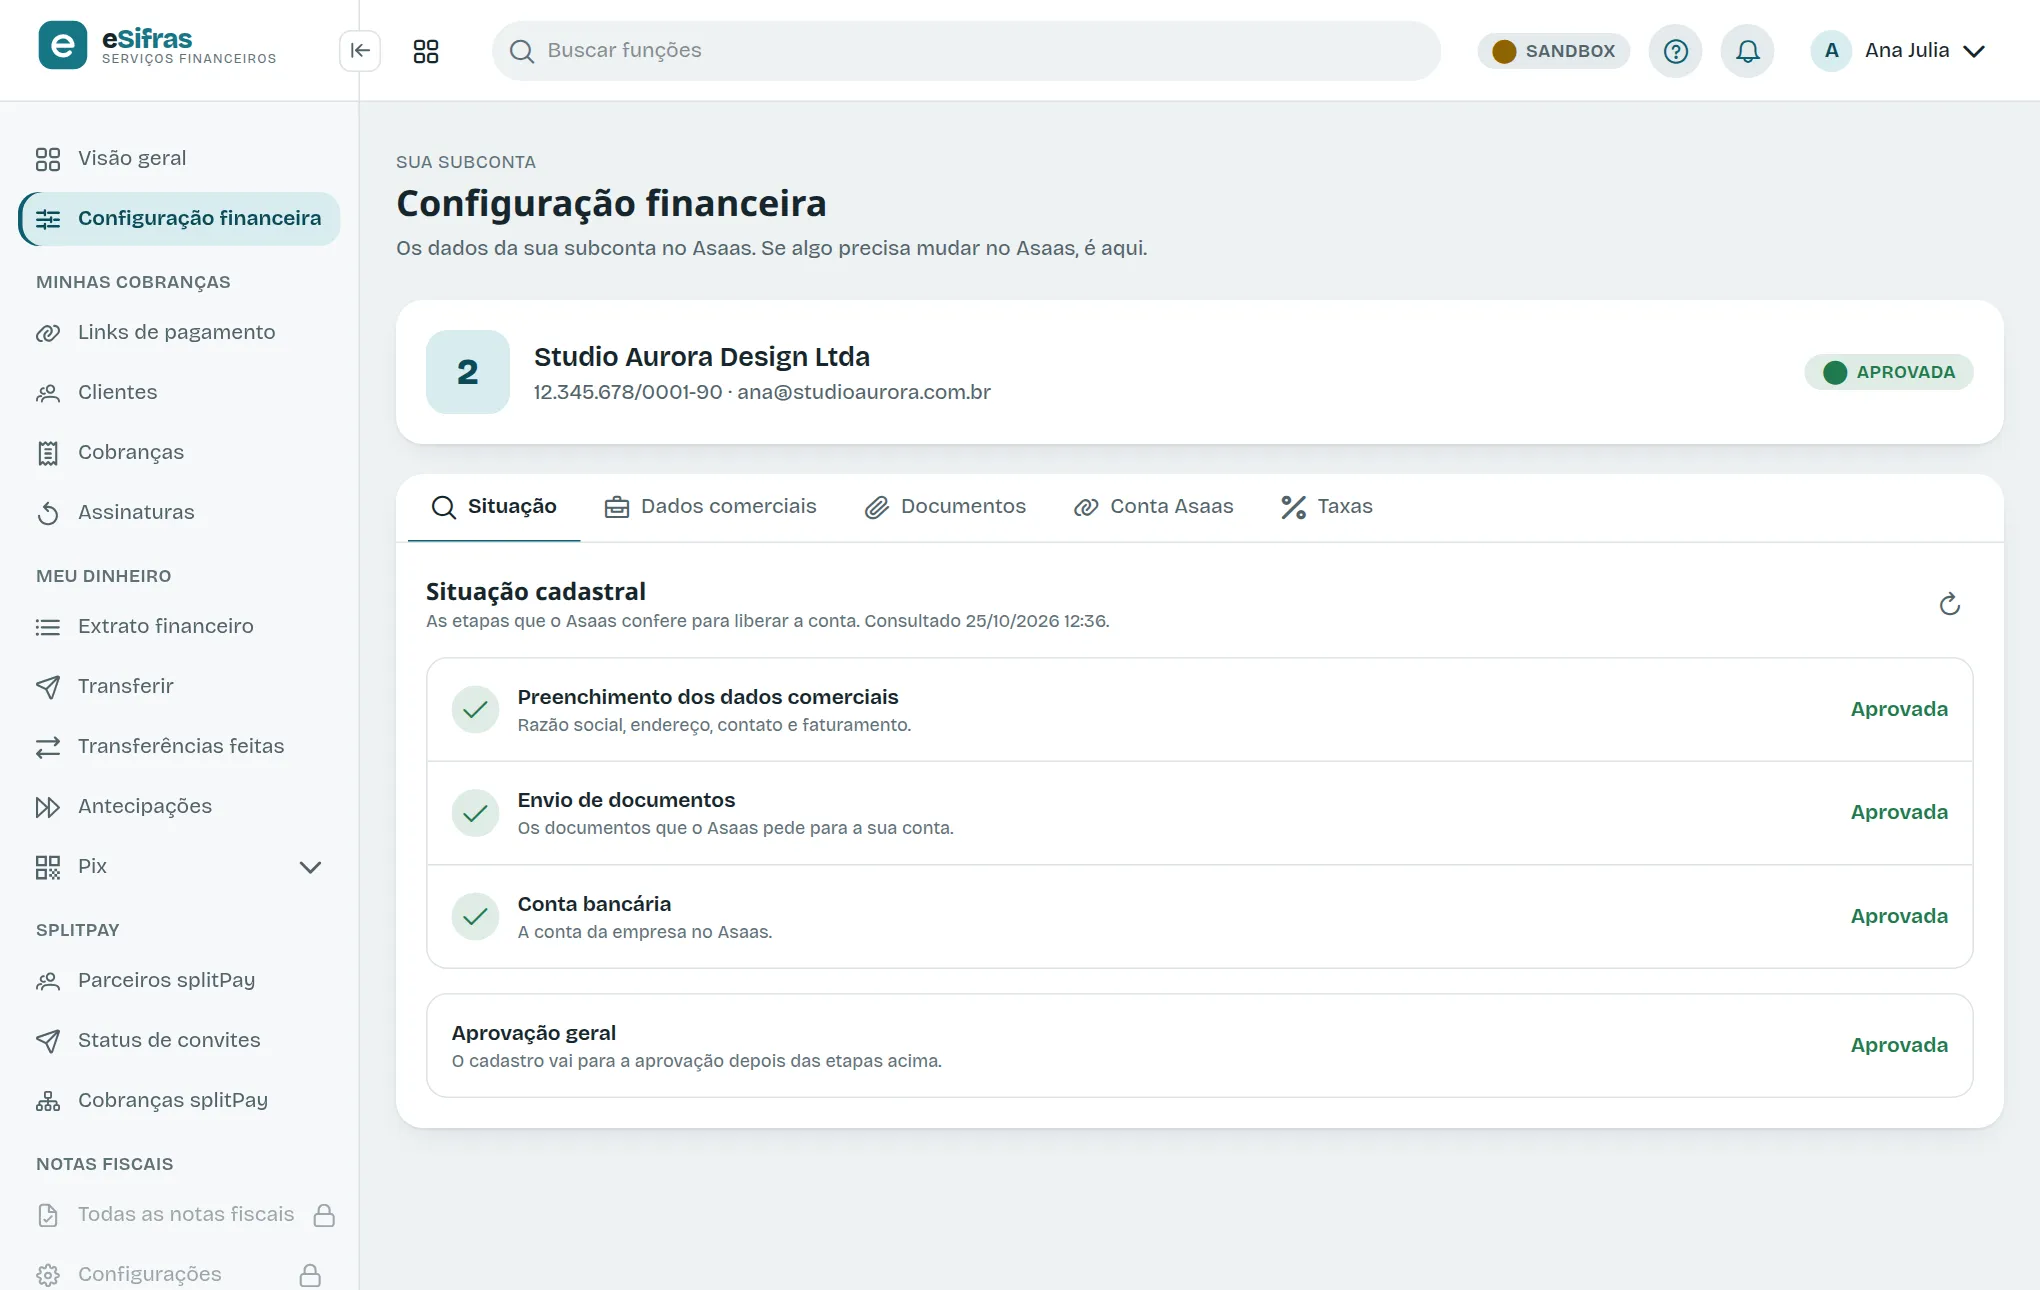Go to Links de pagamento
Screen dimensions: 2040x1290
tap(179, 332)
